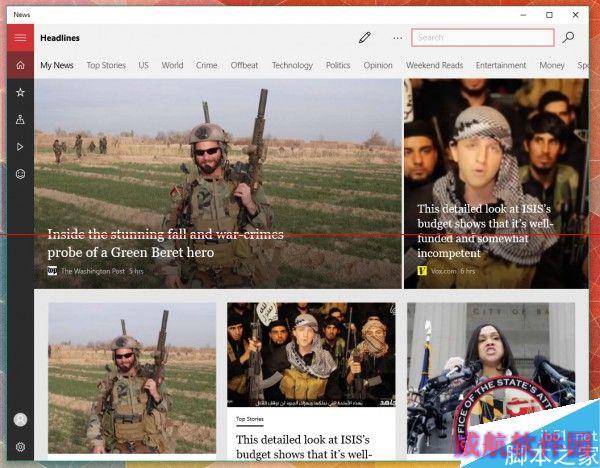600x468 pixels.
Task: Open the Offbeat tab
Action: click(x=244, y=65)
